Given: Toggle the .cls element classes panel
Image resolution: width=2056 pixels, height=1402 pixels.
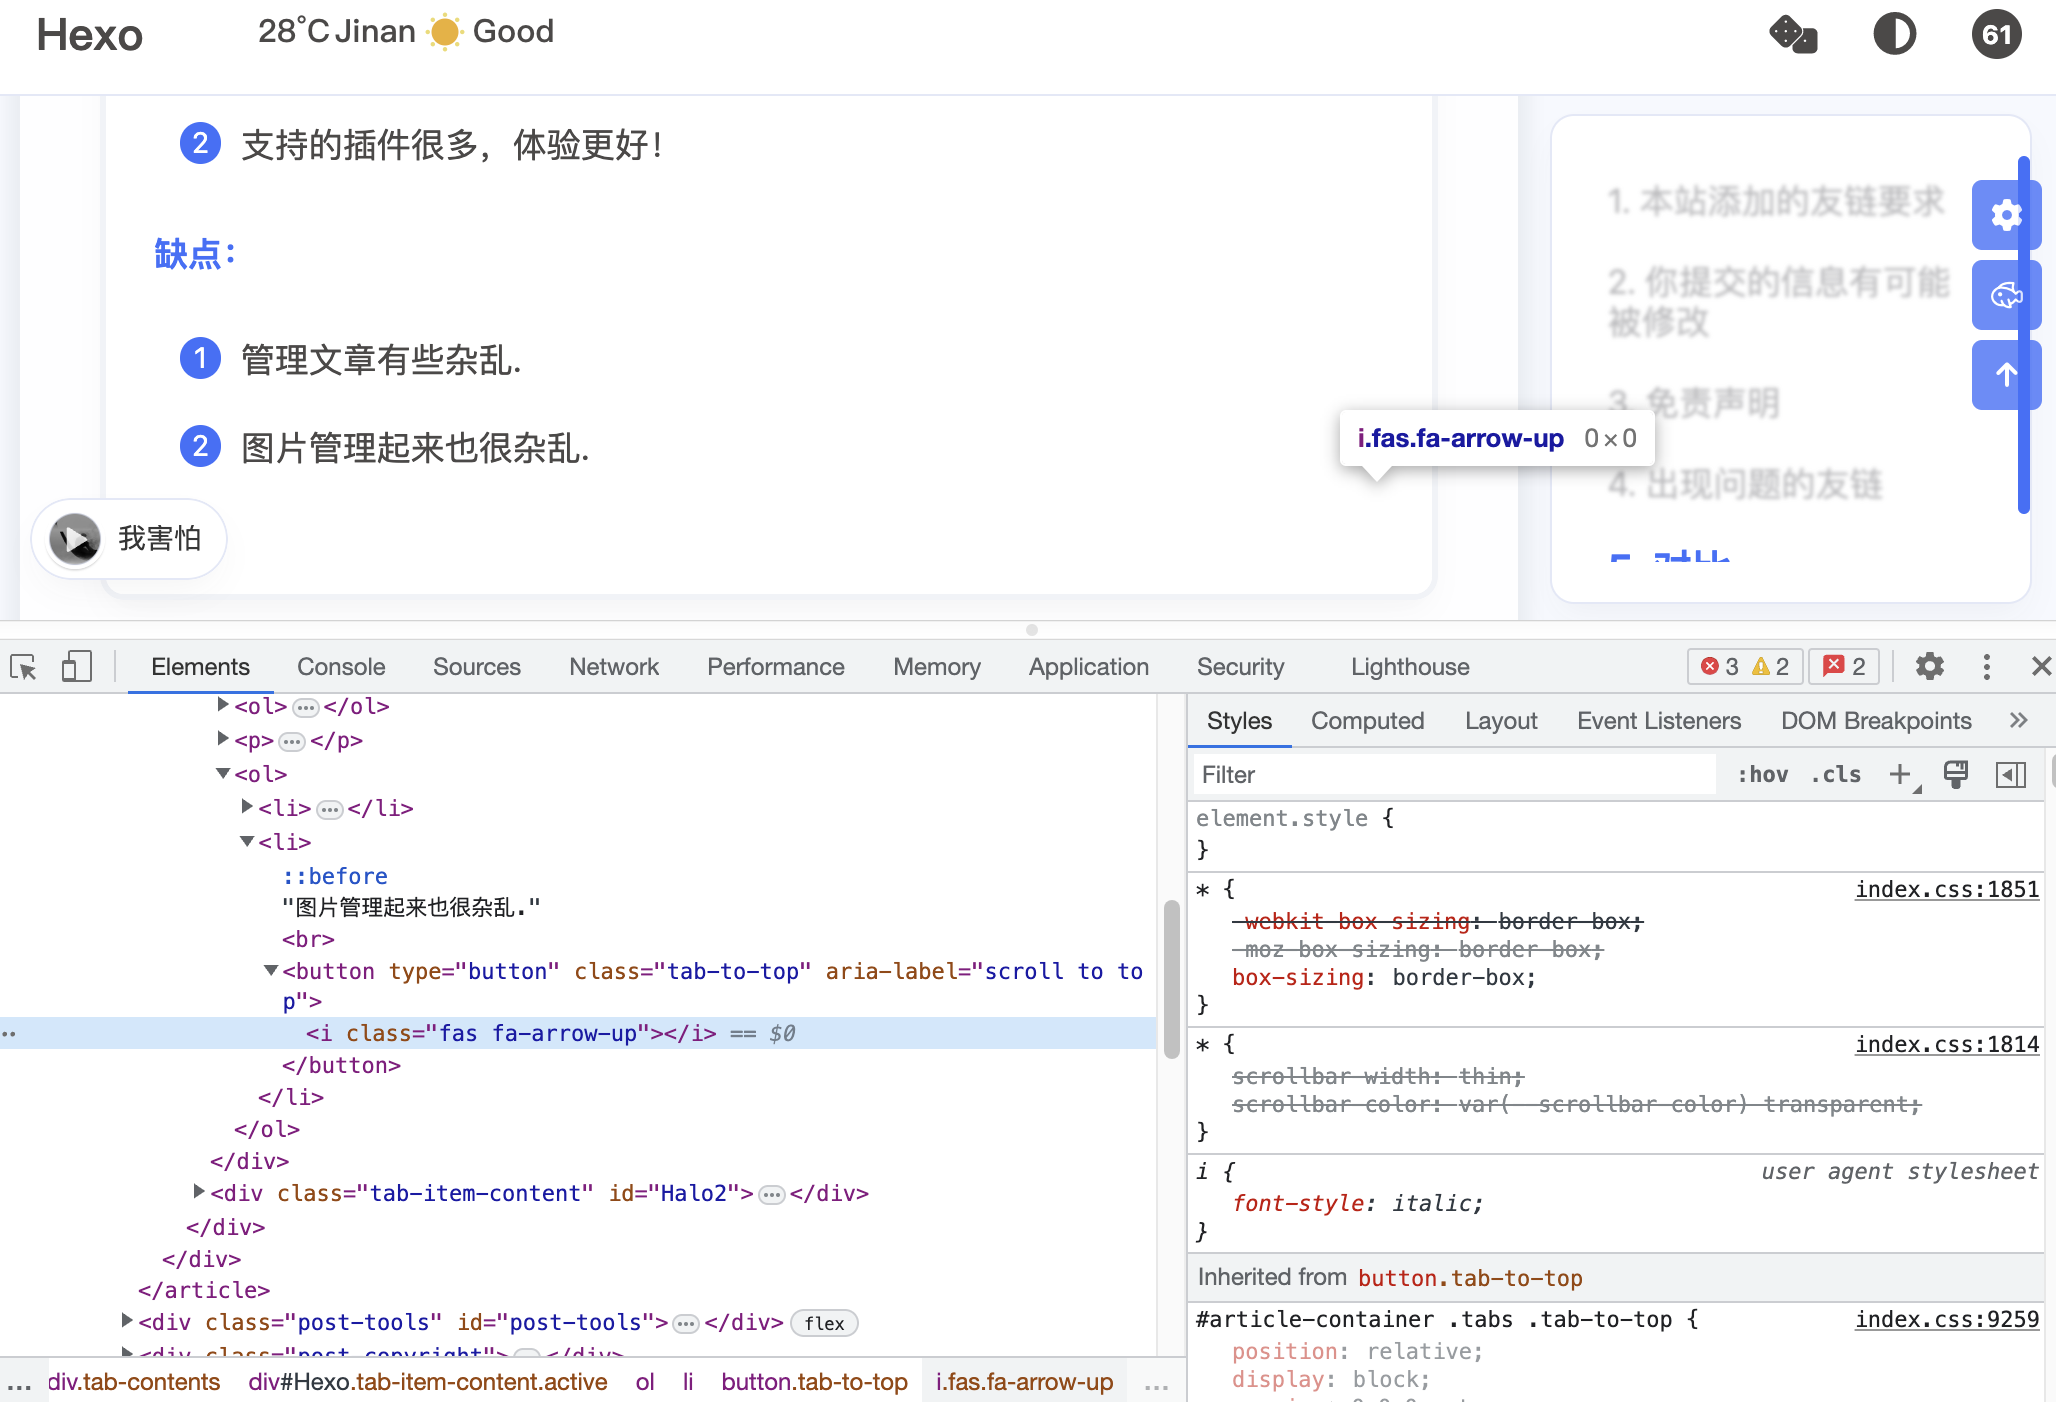Looking at the screenshot, I should (1836, 774).
